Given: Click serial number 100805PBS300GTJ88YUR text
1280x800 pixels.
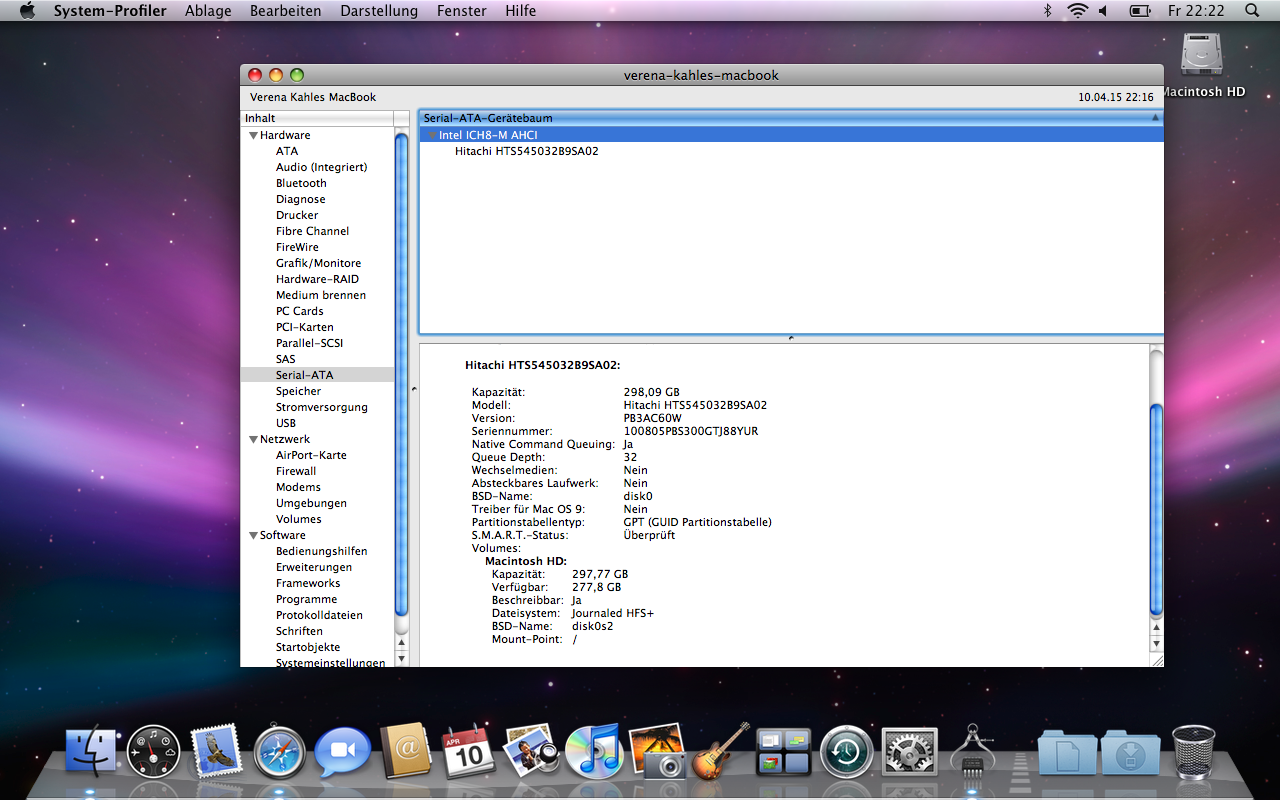Looking at the screenshot, I should [690, 431].
